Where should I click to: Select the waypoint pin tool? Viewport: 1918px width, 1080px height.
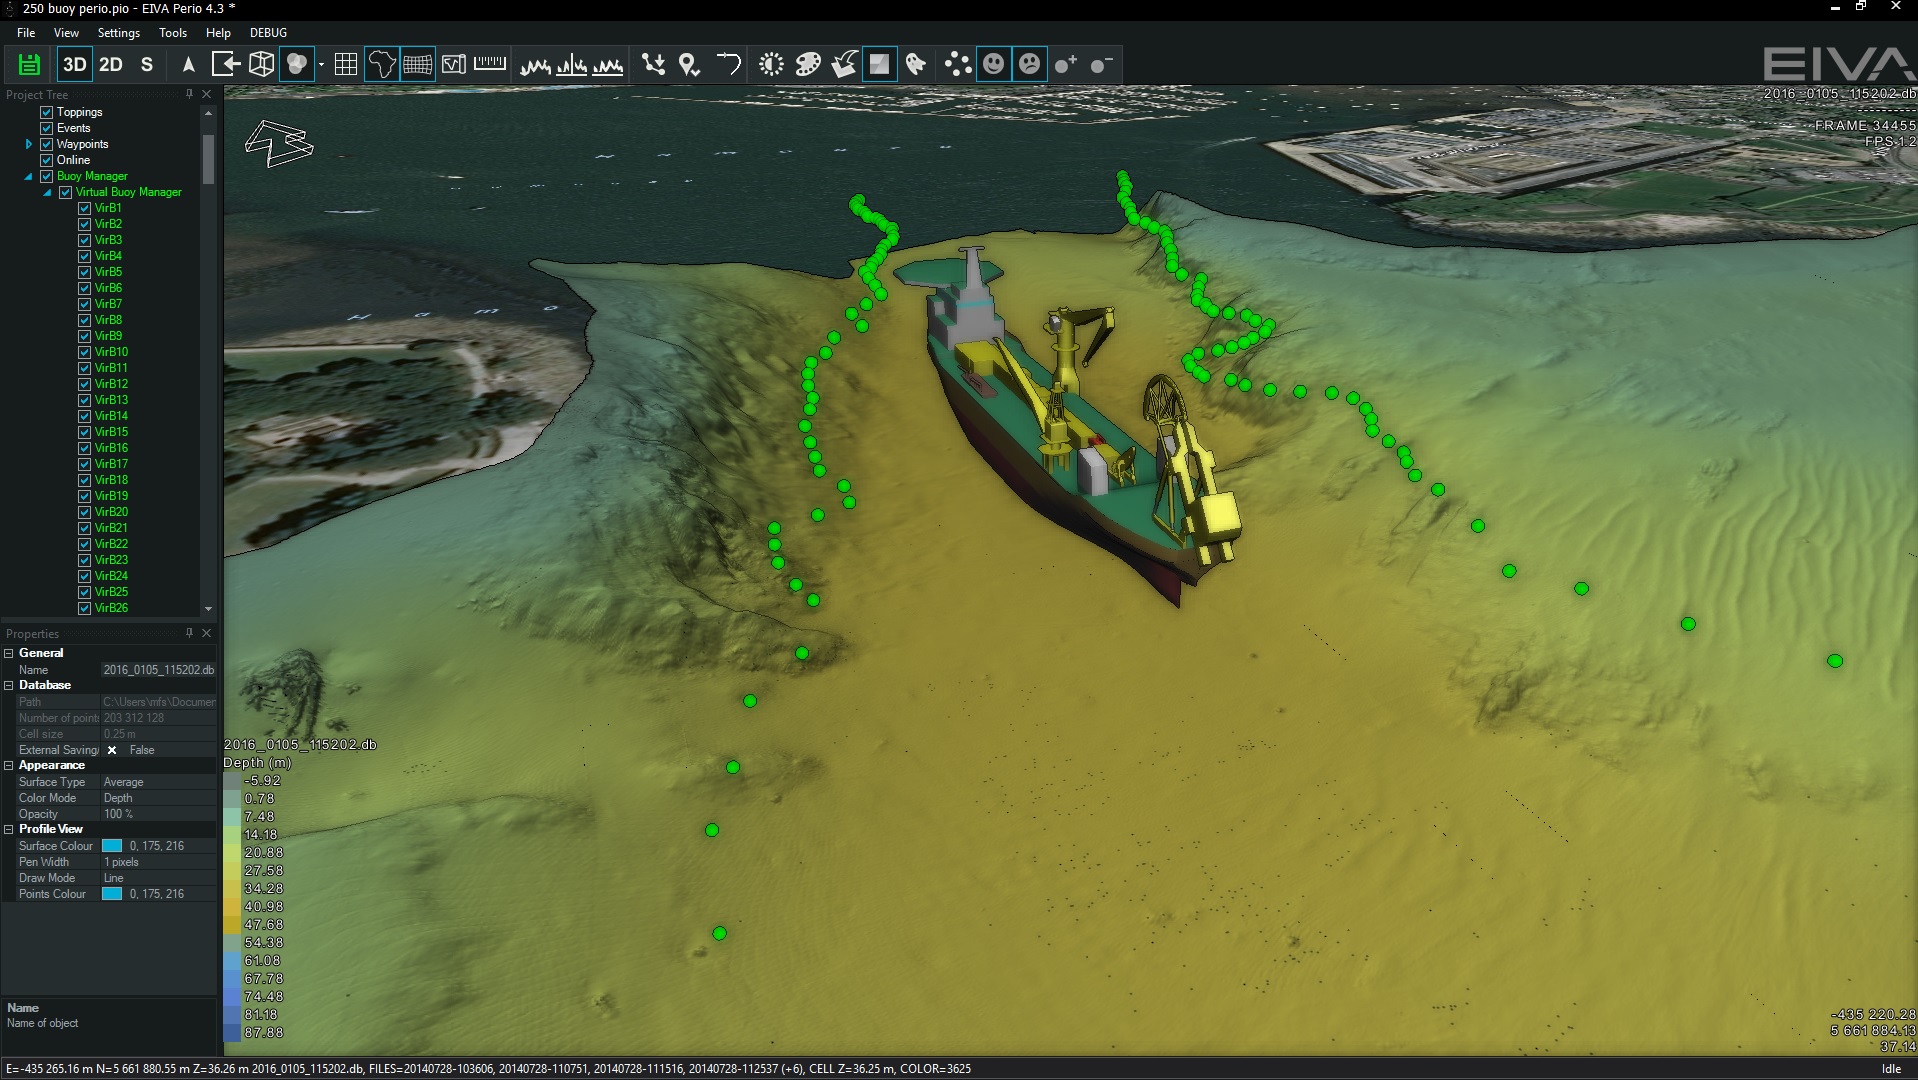[x=690, y=64]
